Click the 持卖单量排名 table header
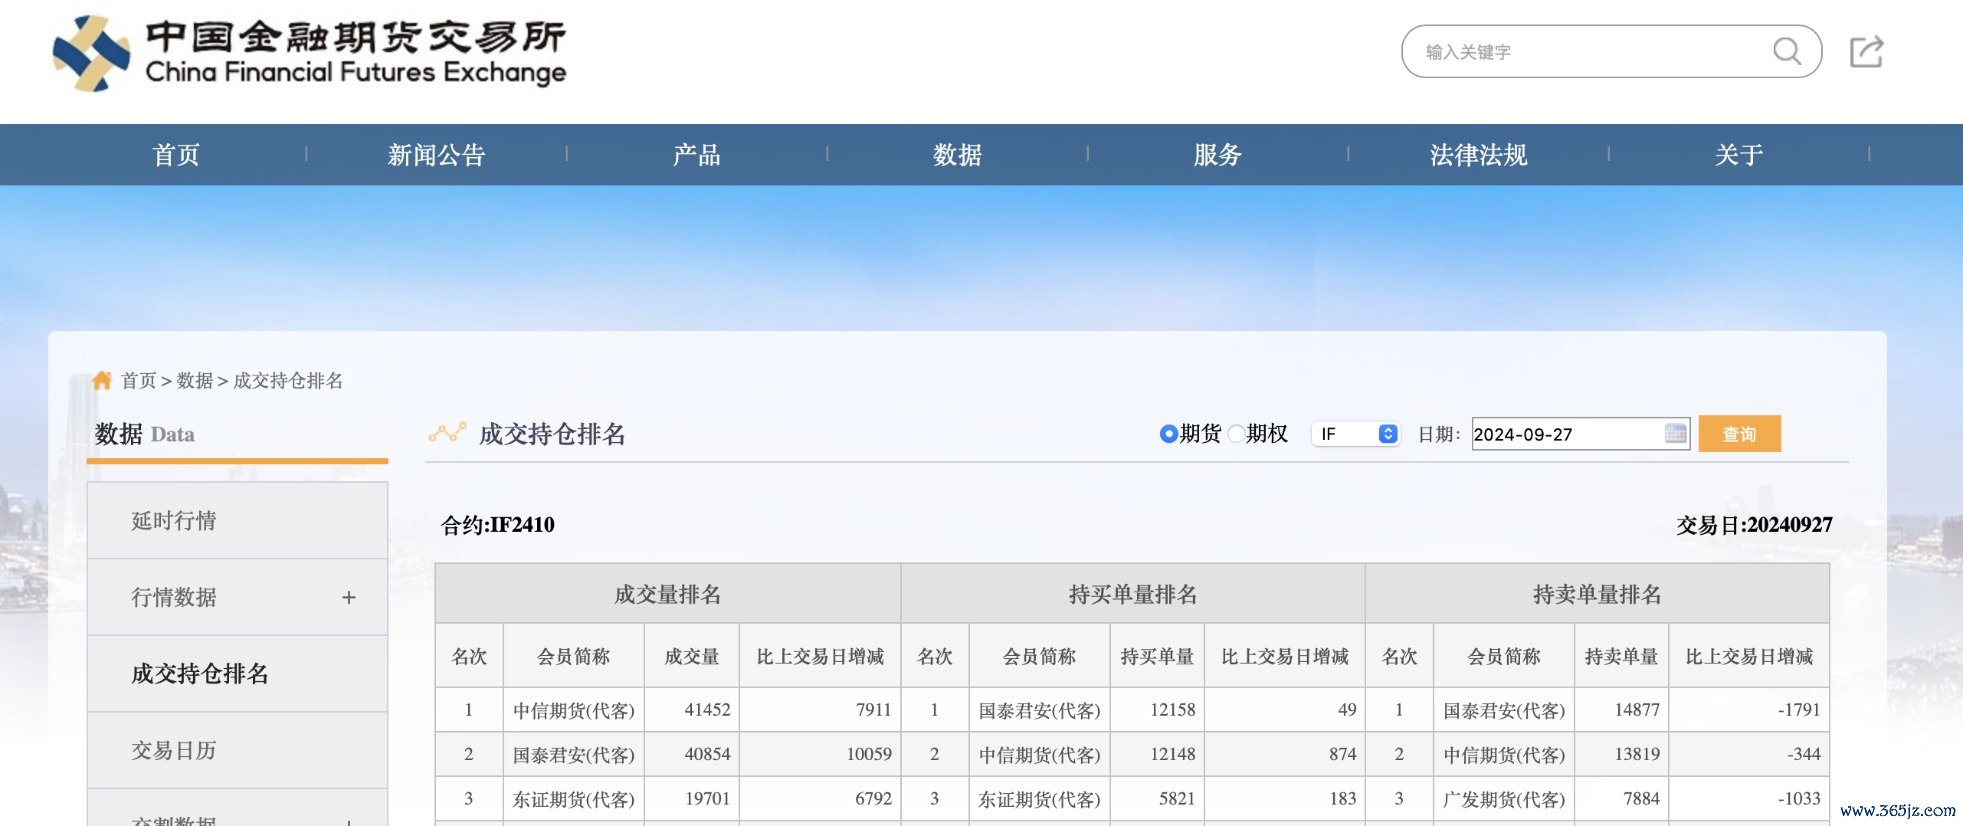The width and height of the screenshot is (1963, 826). [x=1597, y=594]
